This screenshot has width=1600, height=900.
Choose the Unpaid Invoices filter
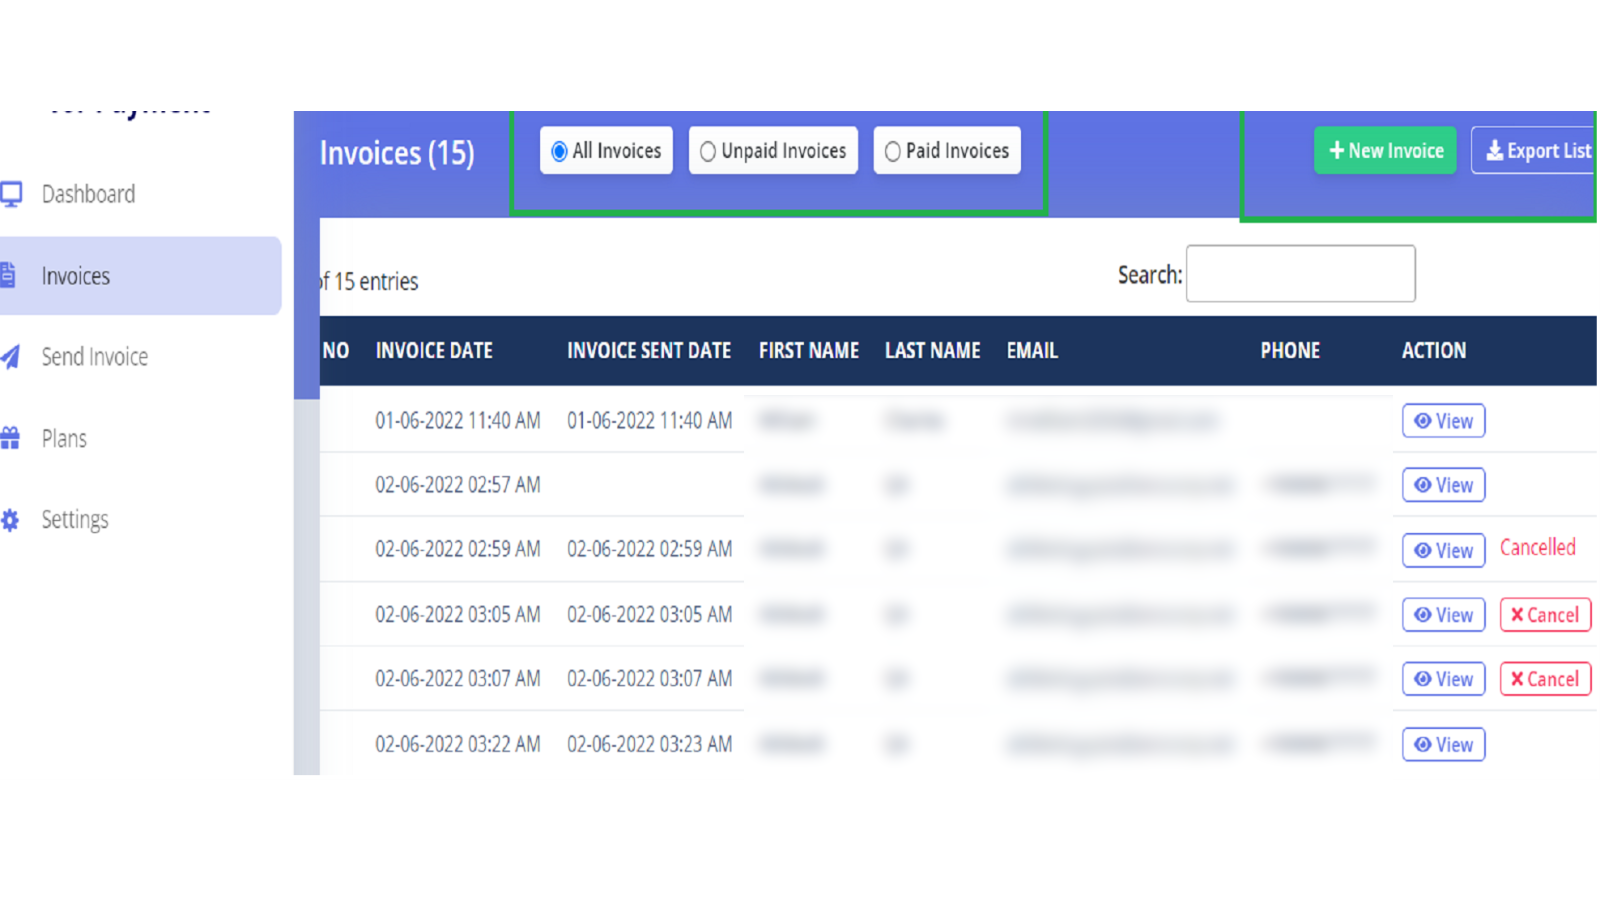(x=709, y=150)
